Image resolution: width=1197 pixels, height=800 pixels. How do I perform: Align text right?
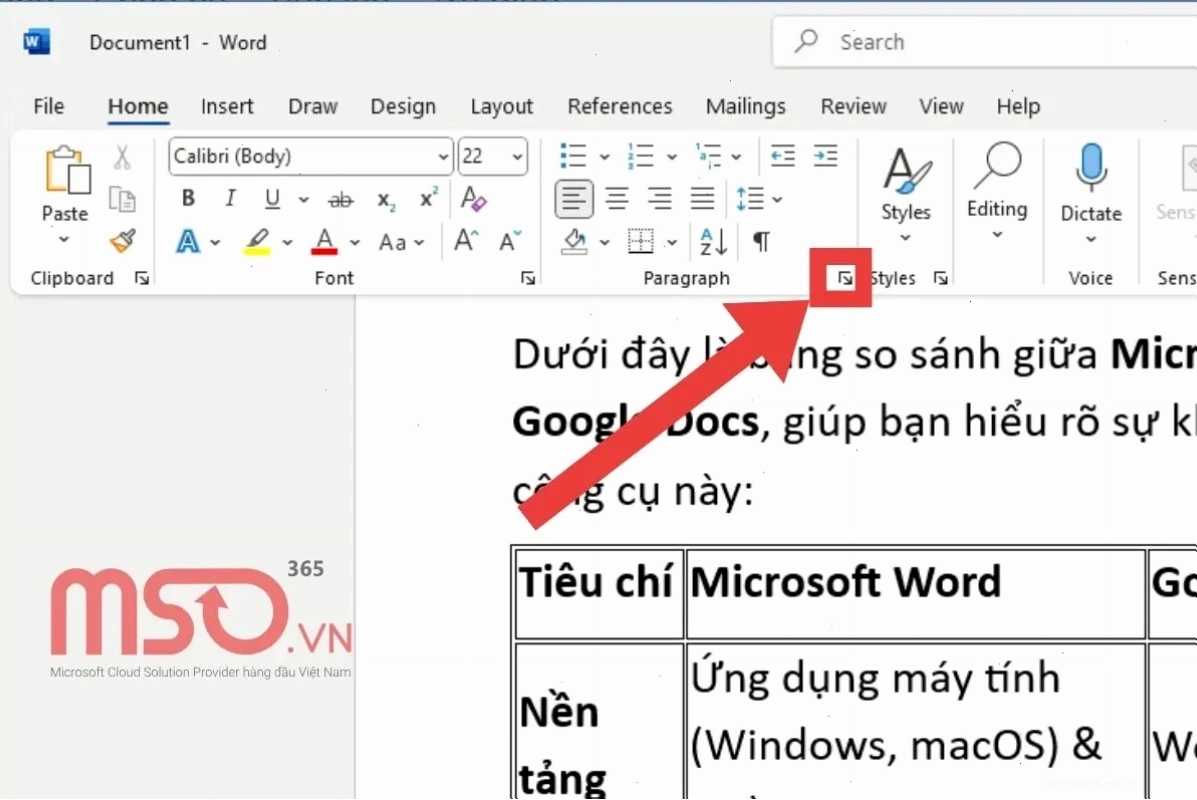tap(660, 199)
